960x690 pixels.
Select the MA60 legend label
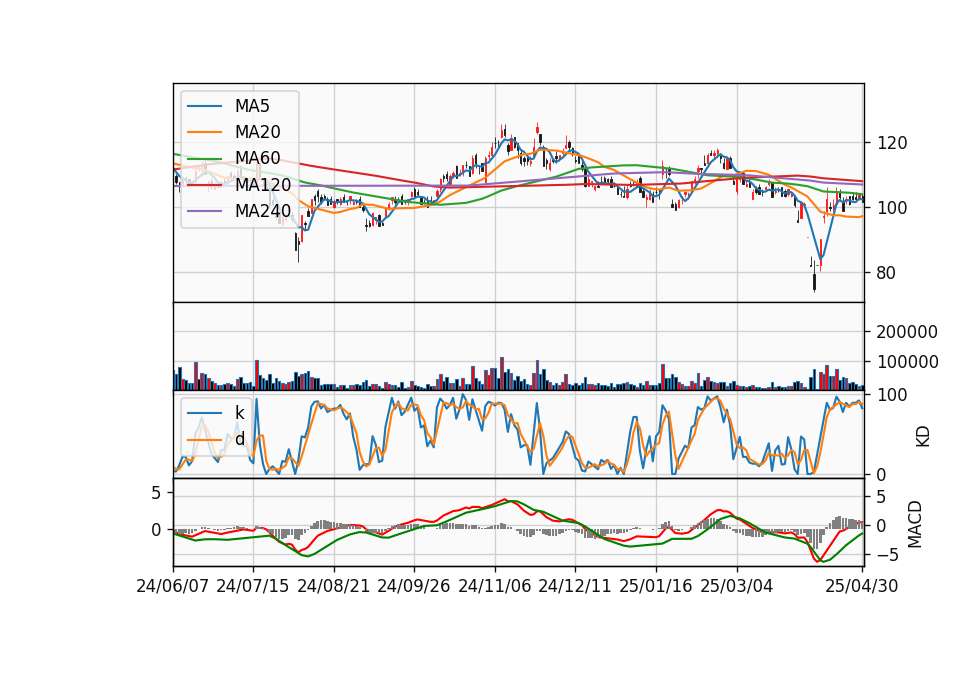pos(257,158)
